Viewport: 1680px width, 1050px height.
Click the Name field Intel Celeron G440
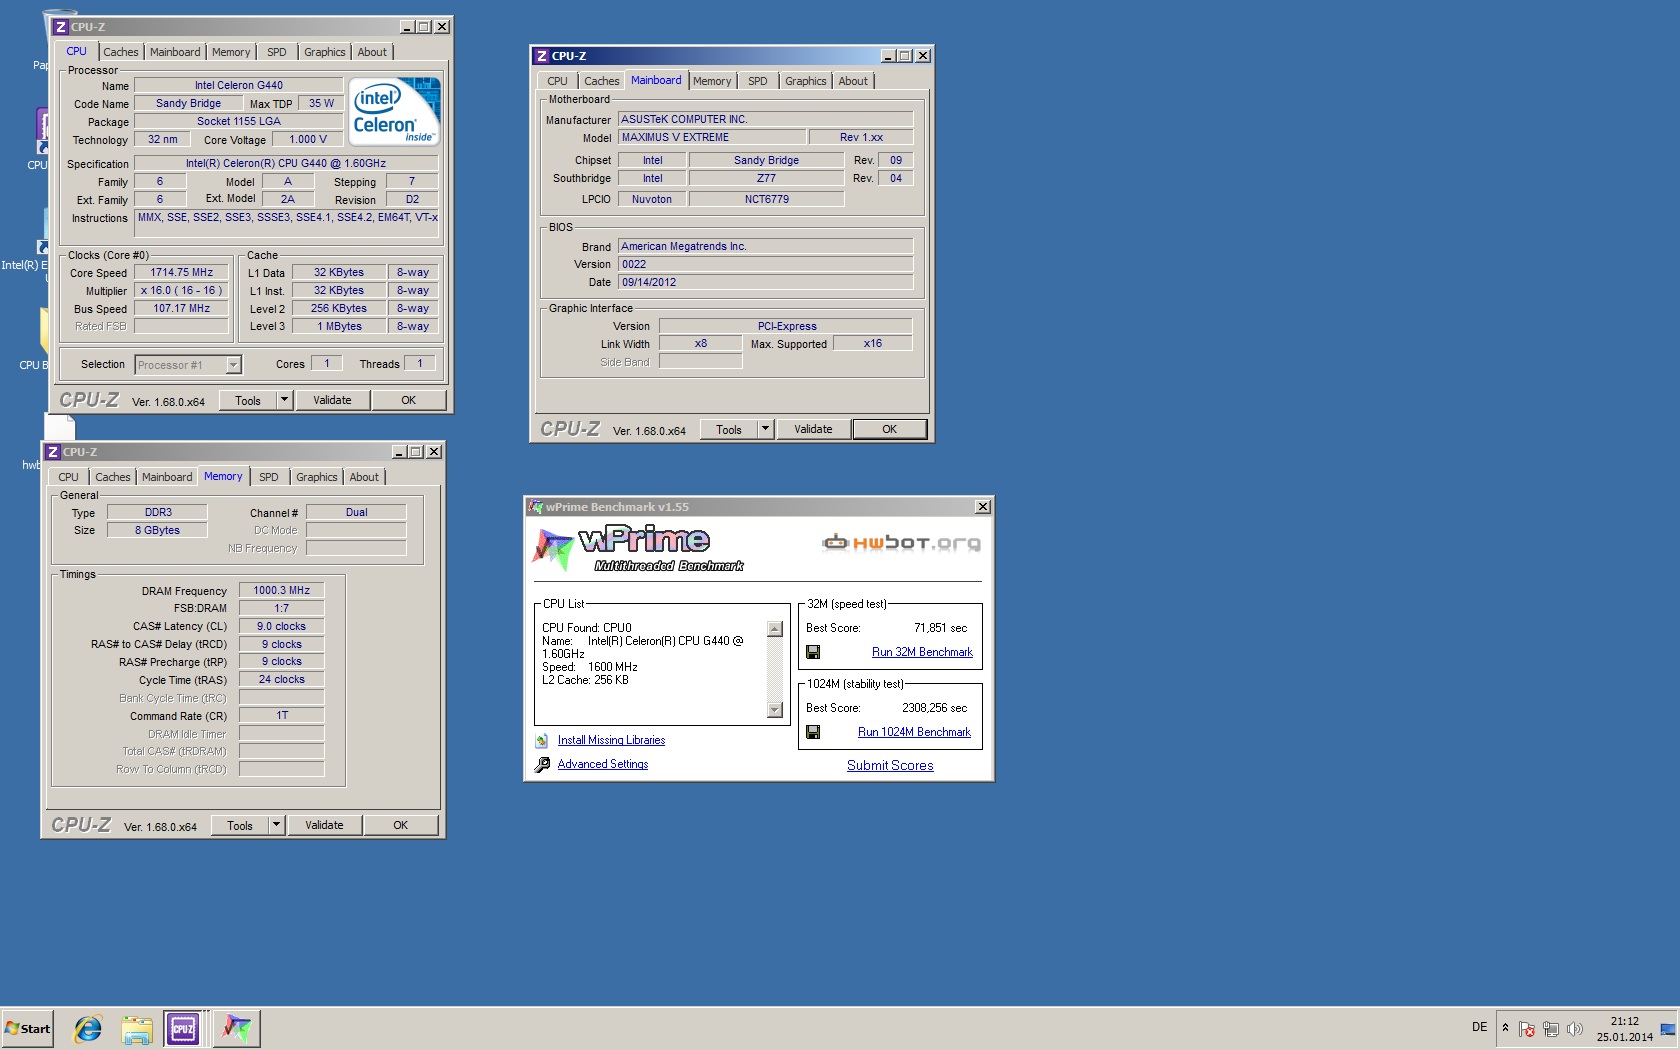[238, 85]
